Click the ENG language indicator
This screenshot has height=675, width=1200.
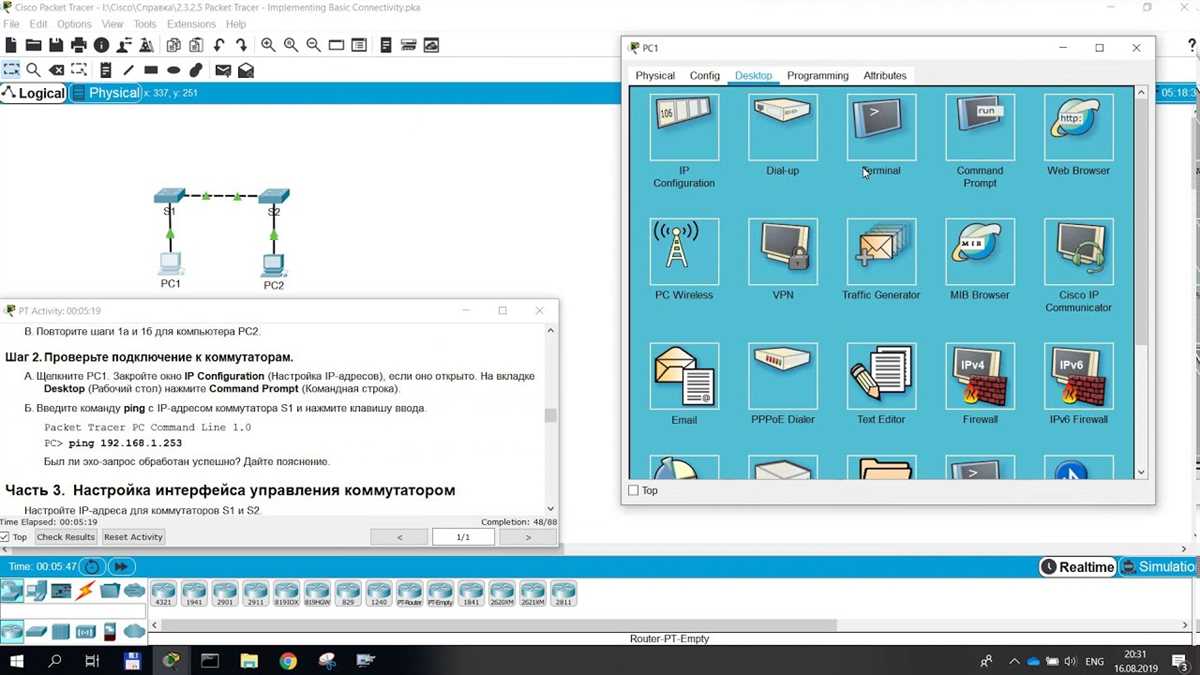(x=1095, y=661)
